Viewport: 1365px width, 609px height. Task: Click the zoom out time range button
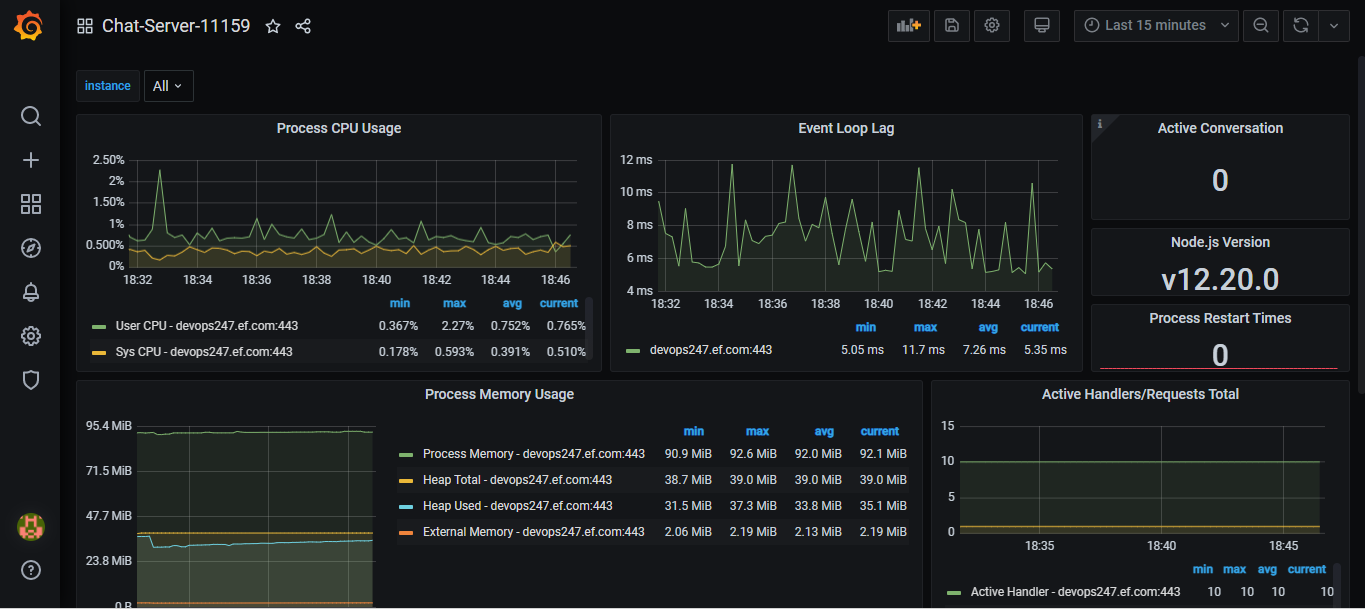point(1261,26)
